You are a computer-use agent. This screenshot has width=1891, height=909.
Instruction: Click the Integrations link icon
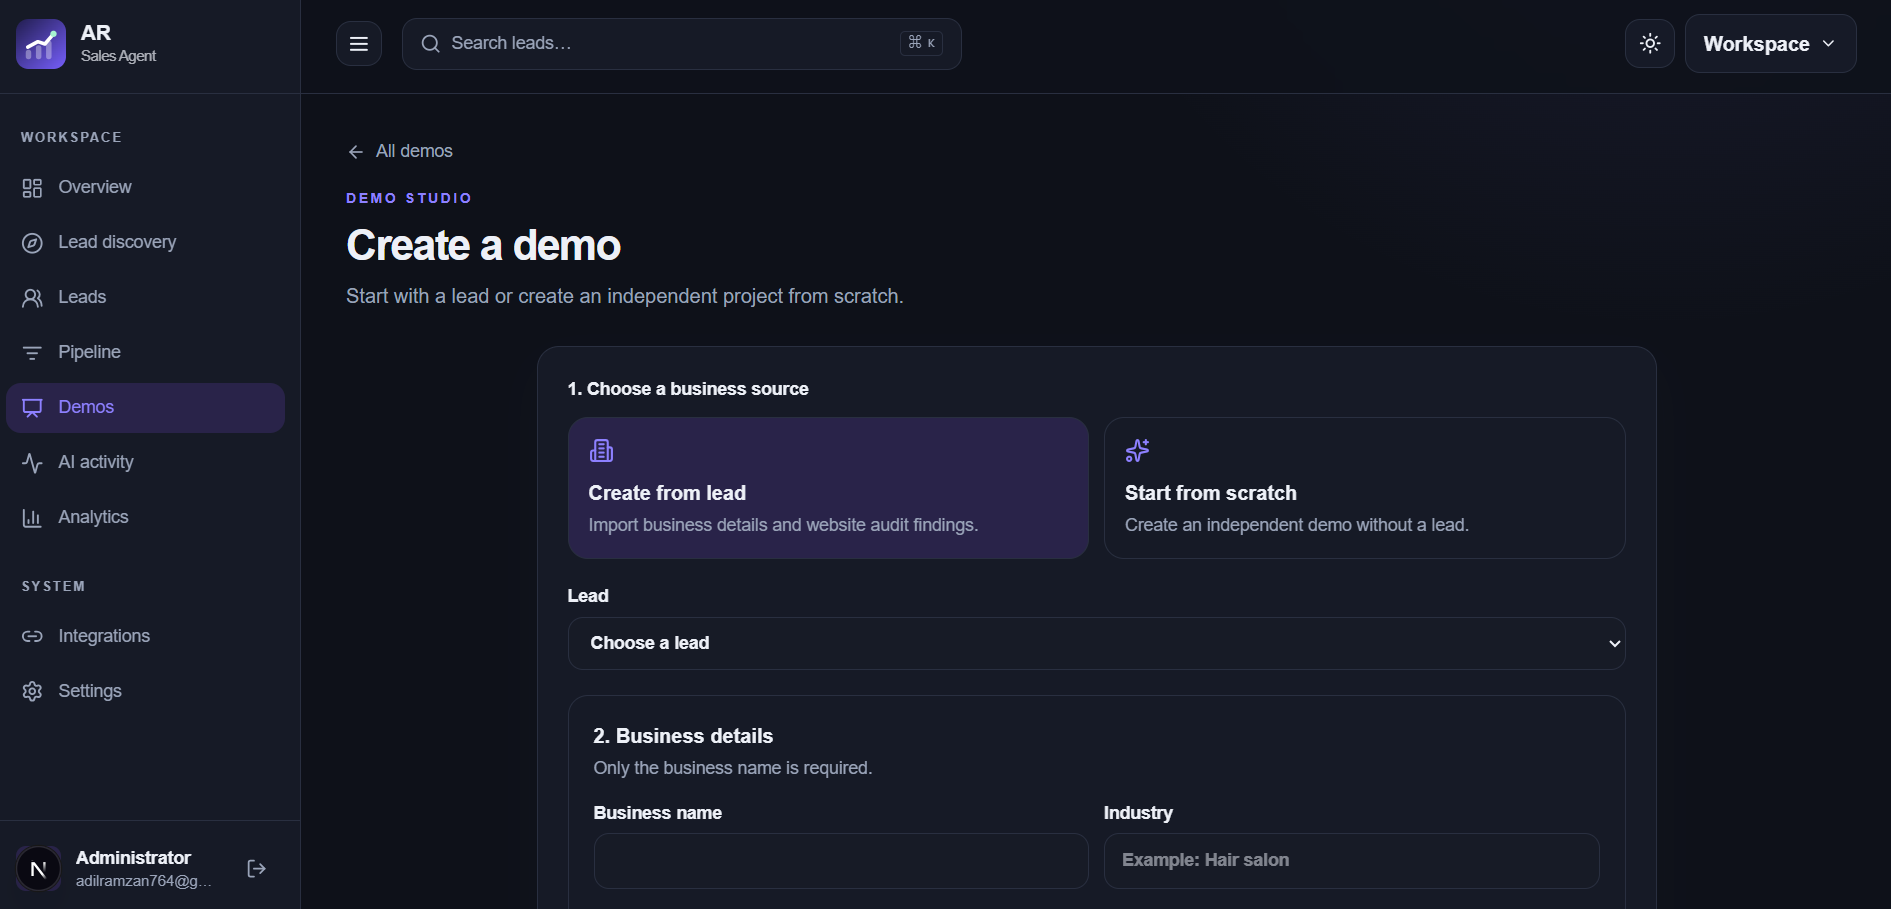point(32,636)
